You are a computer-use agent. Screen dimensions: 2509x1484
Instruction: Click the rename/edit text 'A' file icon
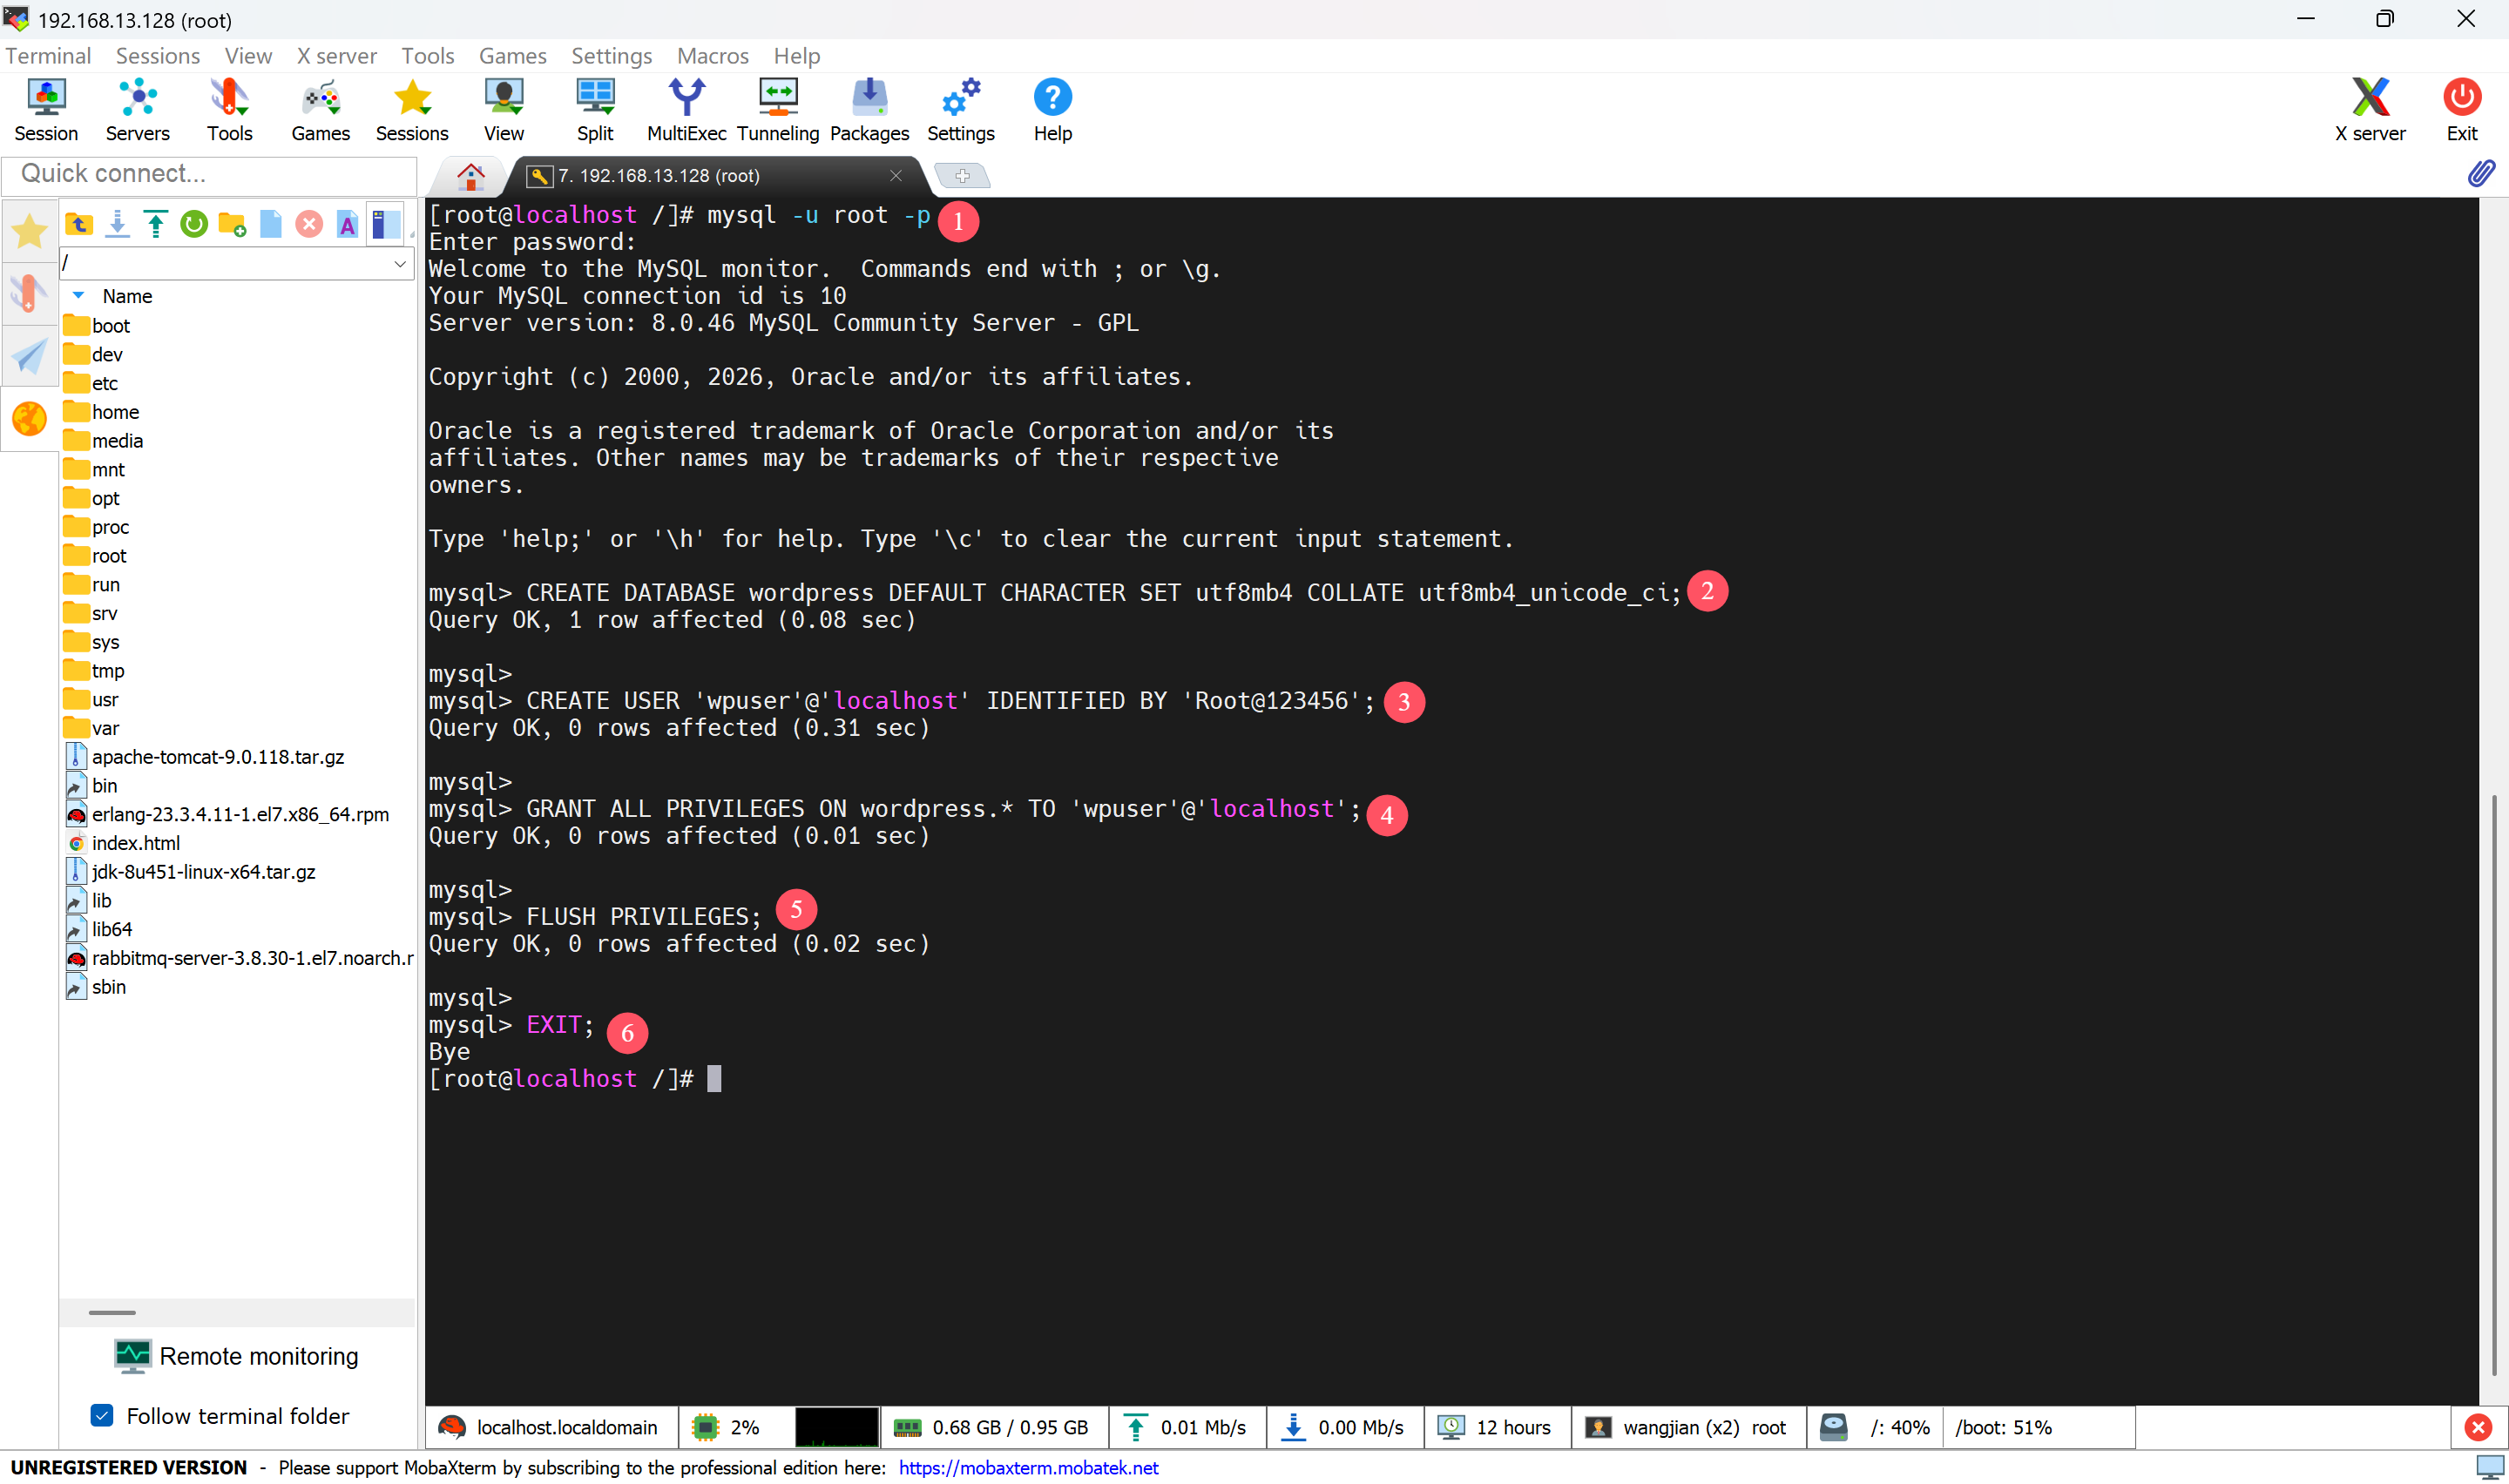click(347, 224)
